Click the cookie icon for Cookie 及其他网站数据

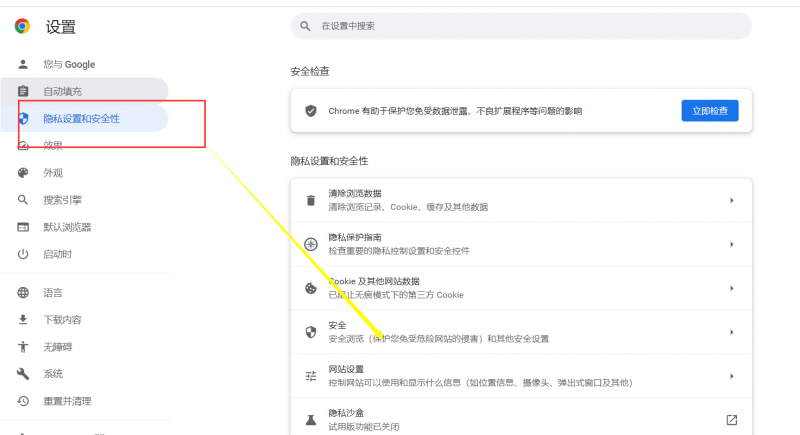[x=310, y=288]
